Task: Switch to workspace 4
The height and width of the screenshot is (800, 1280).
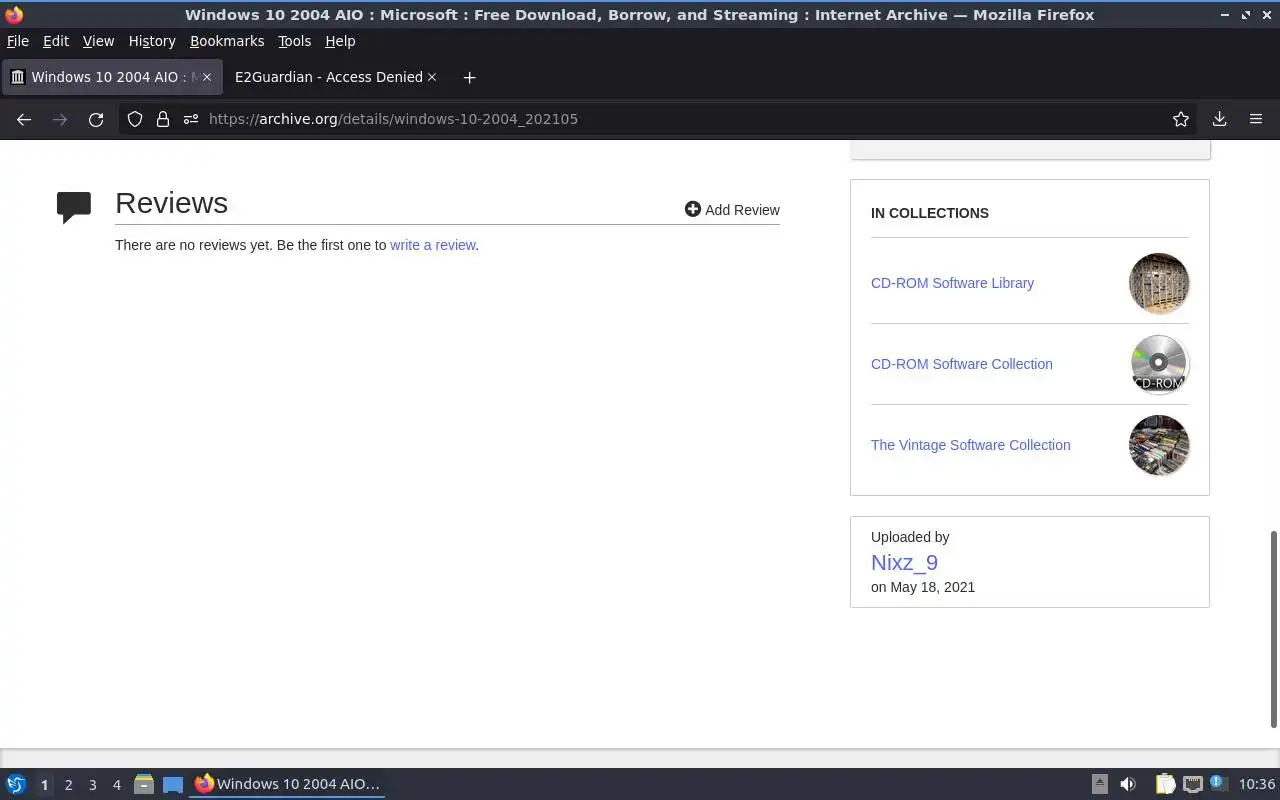Action: (x=116, y=785)
